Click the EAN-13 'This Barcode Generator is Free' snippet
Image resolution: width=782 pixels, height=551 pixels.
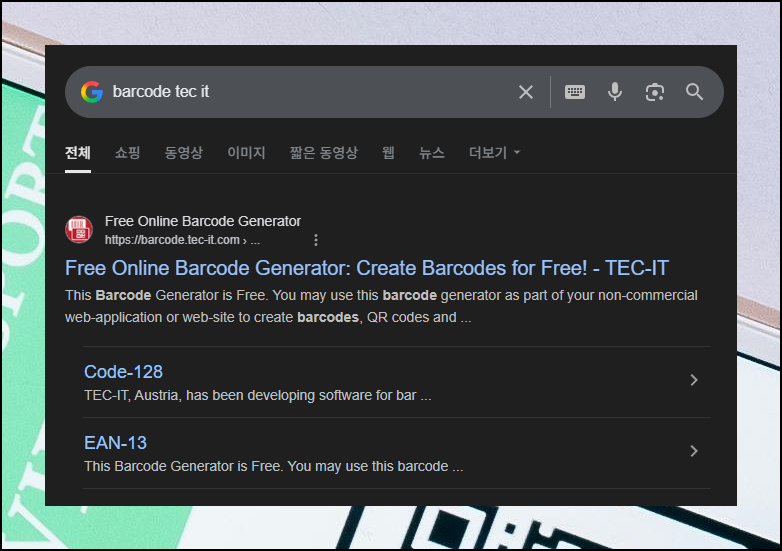click(273, 466)
